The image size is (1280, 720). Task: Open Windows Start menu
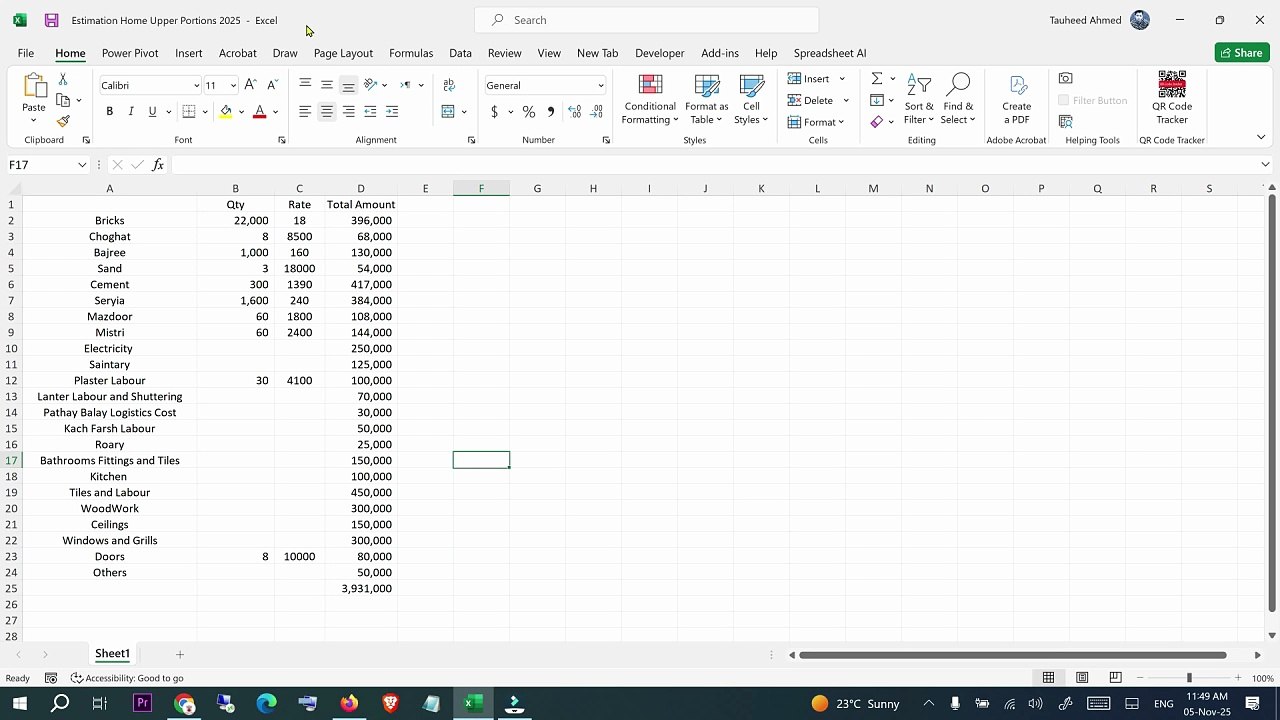pyautogui.click(x=19, y=703)
